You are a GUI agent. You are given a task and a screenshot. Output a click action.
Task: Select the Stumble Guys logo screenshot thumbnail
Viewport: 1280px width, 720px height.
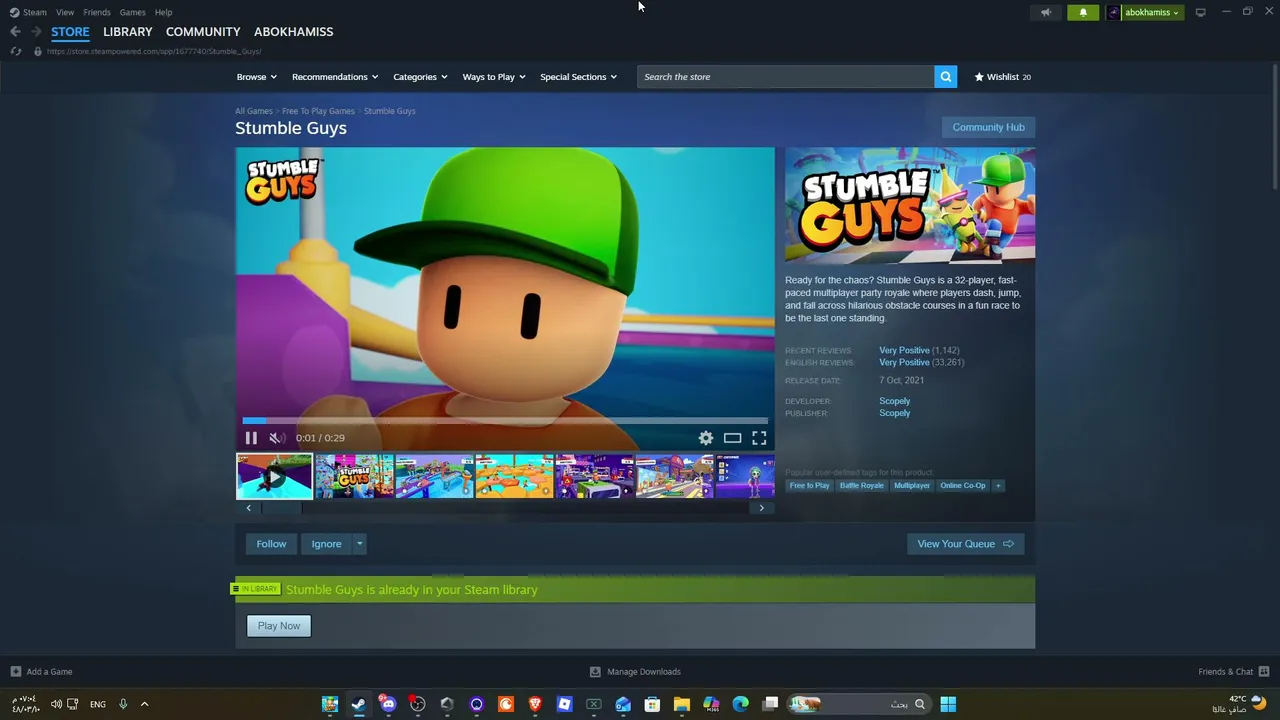[354, 476]
